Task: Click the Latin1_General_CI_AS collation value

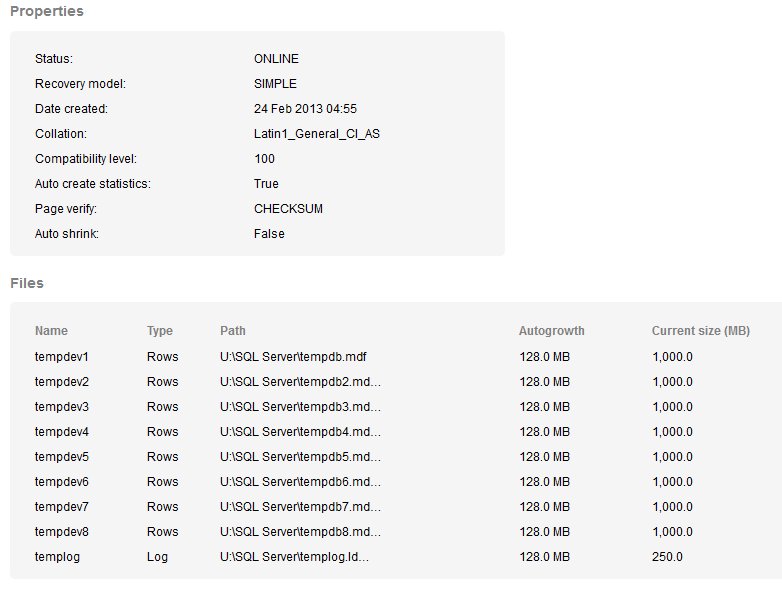Action: [316, 134]
